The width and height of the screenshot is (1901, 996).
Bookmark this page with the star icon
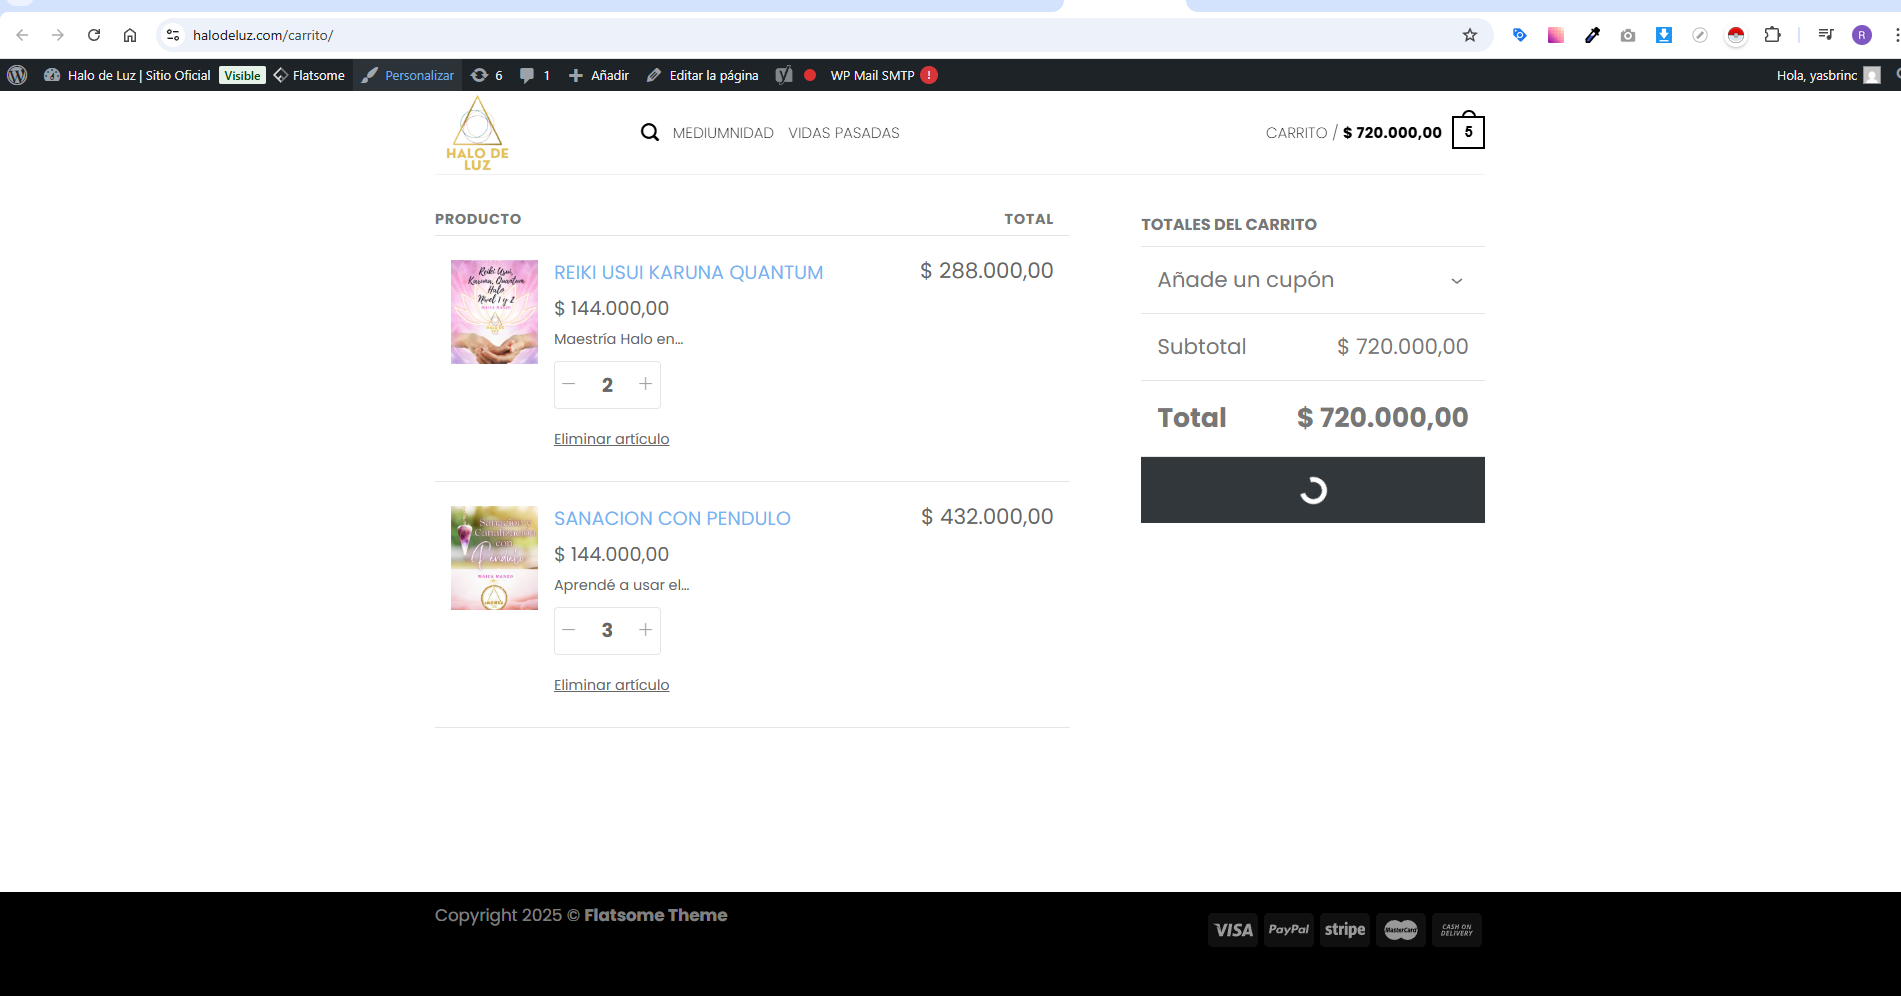(1470, 35)
